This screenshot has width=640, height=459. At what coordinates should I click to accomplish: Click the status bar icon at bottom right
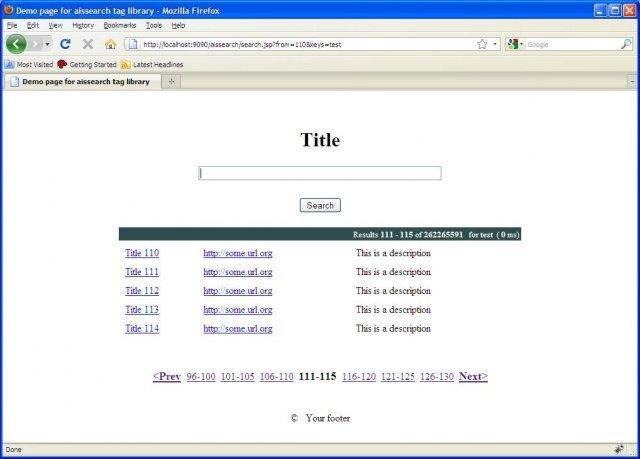[619, 449]
